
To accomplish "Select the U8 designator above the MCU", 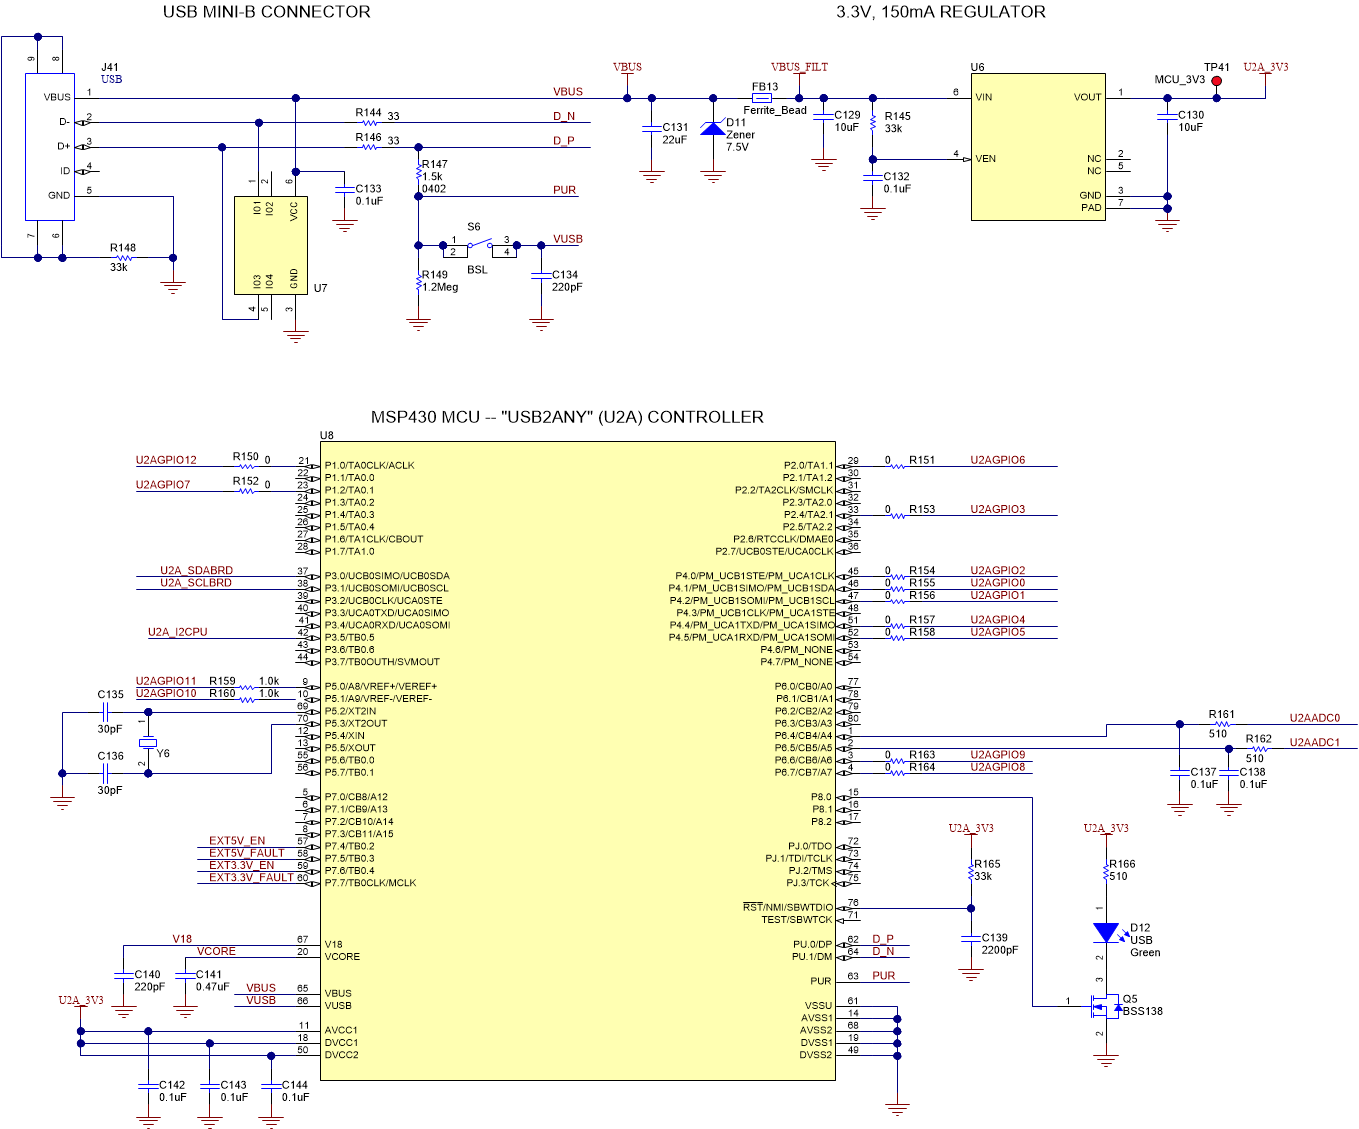I will (x=327, y=435).
